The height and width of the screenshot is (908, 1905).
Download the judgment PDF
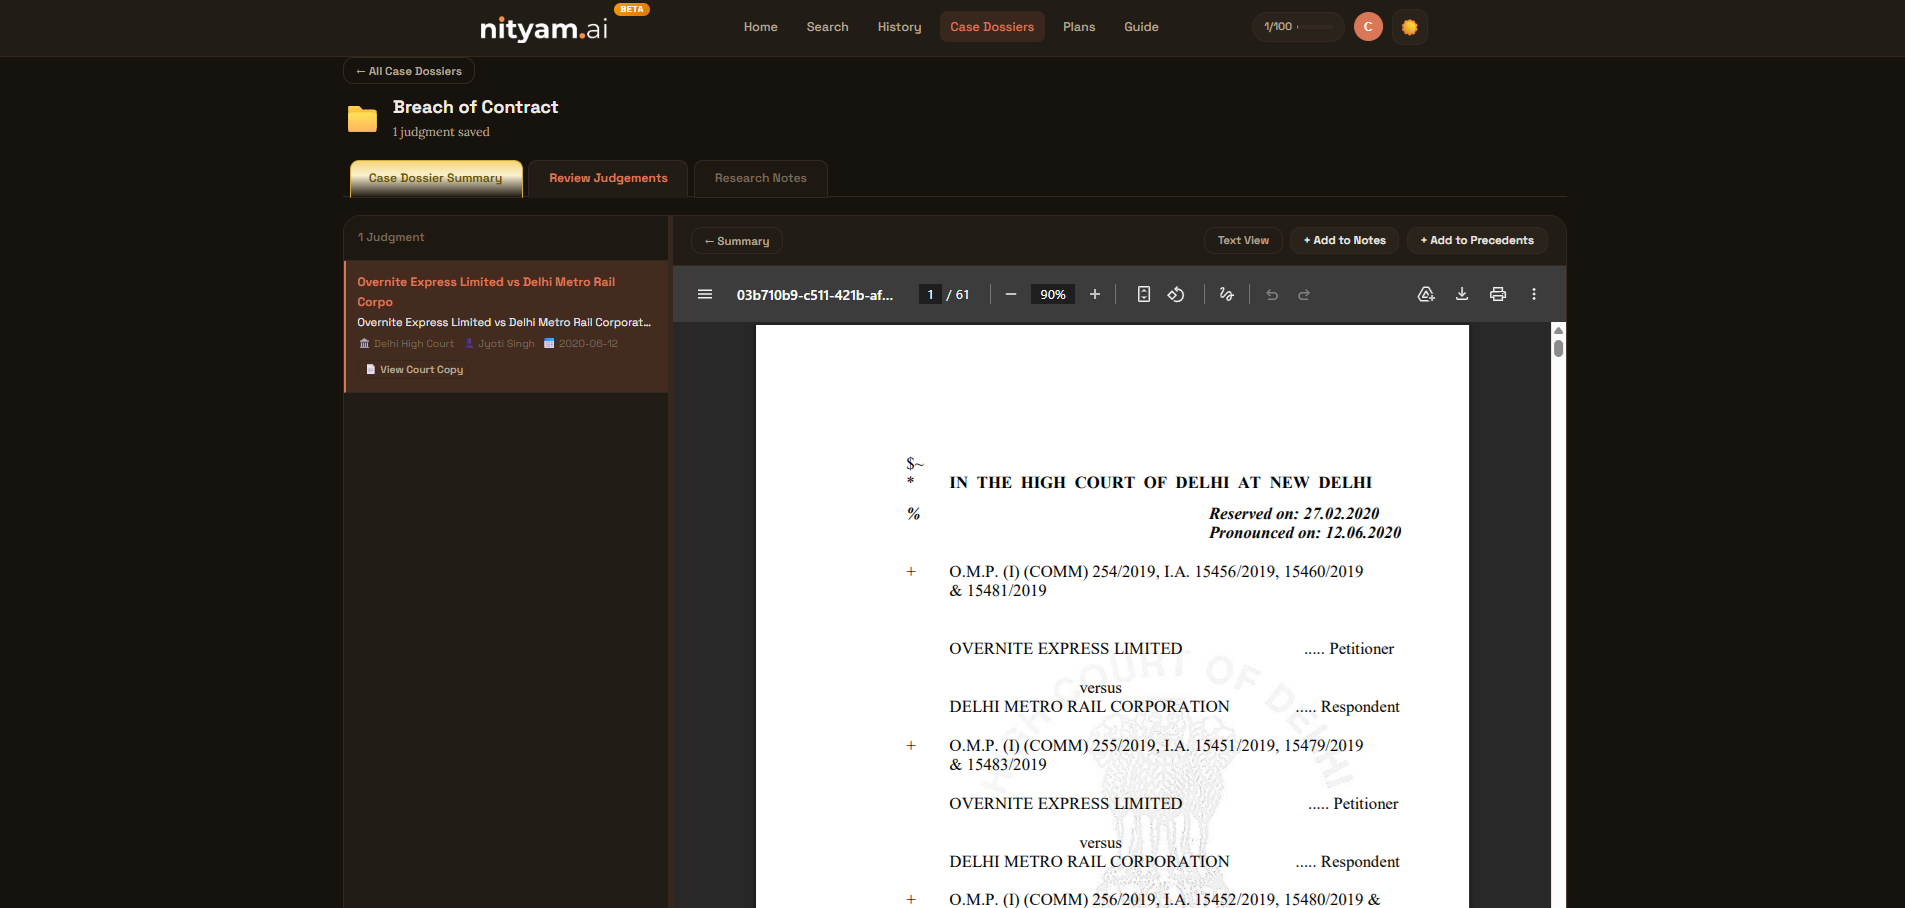click(x=1462, y=294)
